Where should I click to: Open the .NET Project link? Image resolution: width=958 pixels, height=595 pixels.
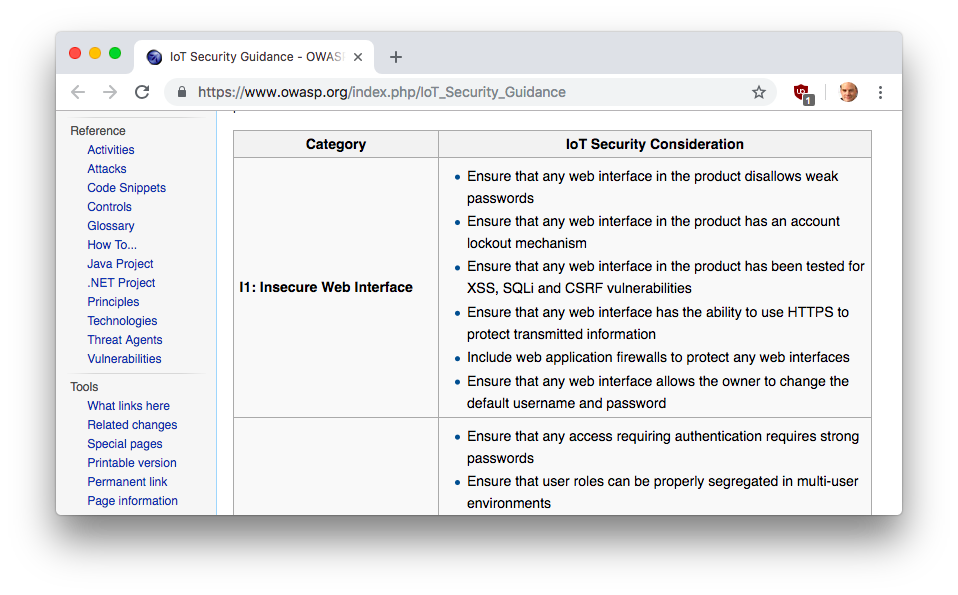tap(122, 282)
